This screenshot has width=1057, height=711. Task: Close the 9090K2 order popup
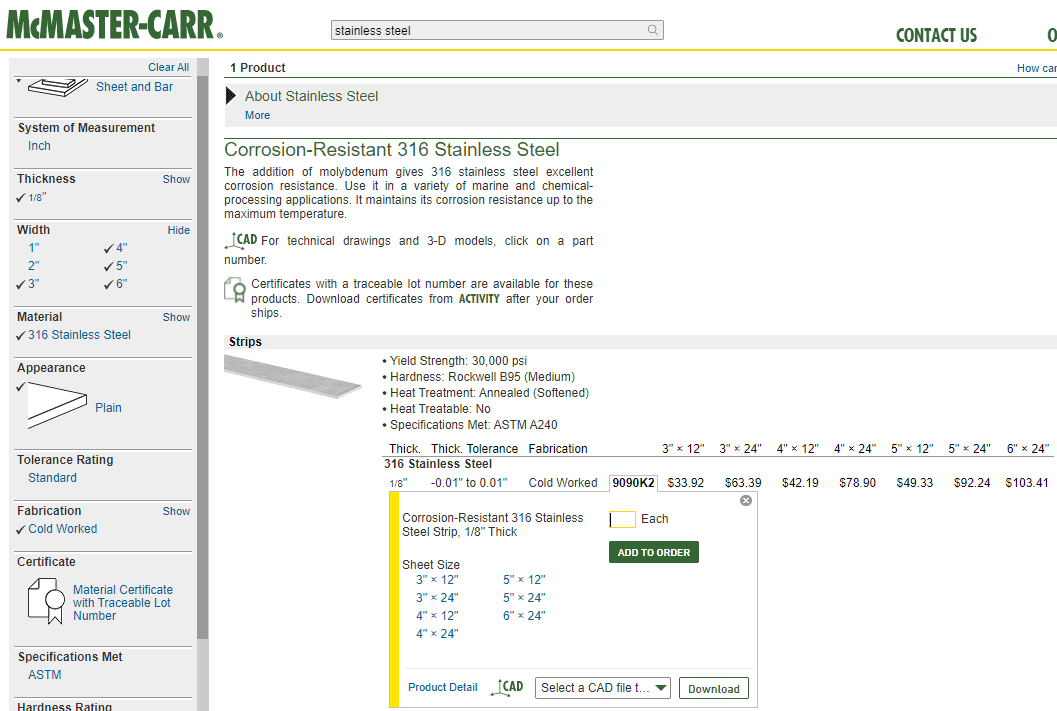746,500
